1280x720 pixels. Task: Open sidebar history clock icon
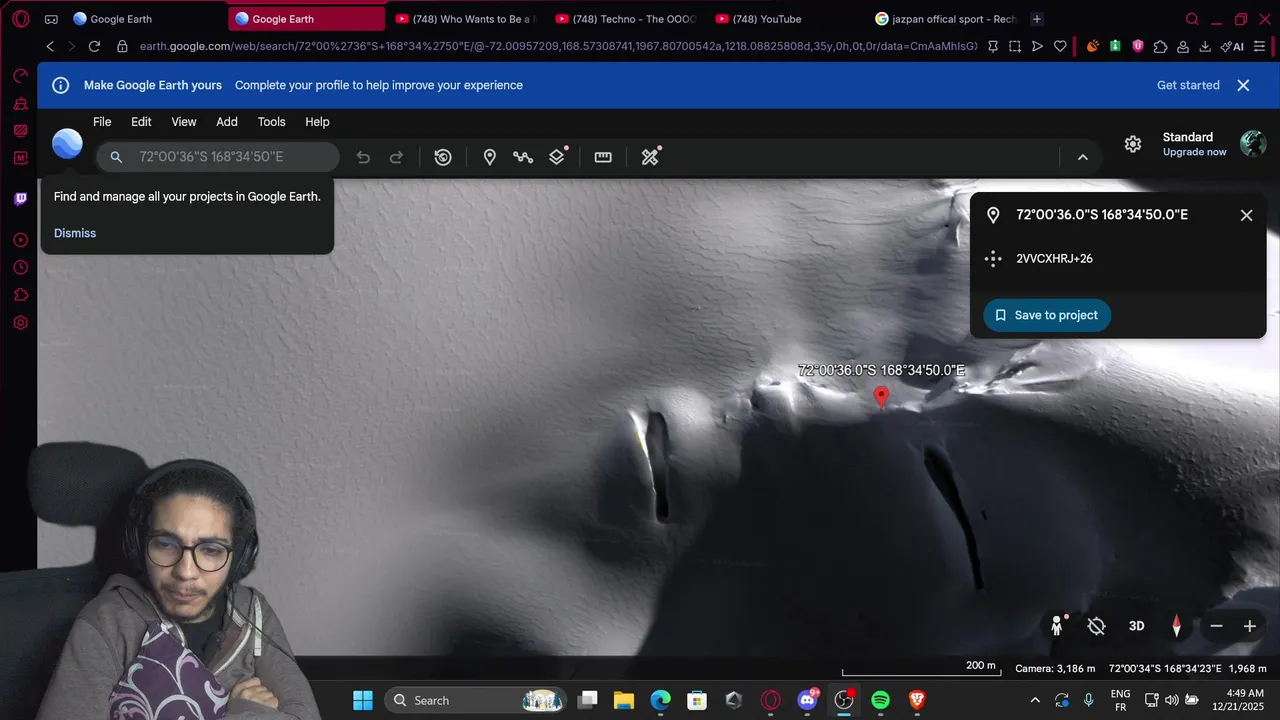pyautogui.click(x=20, y=267)
